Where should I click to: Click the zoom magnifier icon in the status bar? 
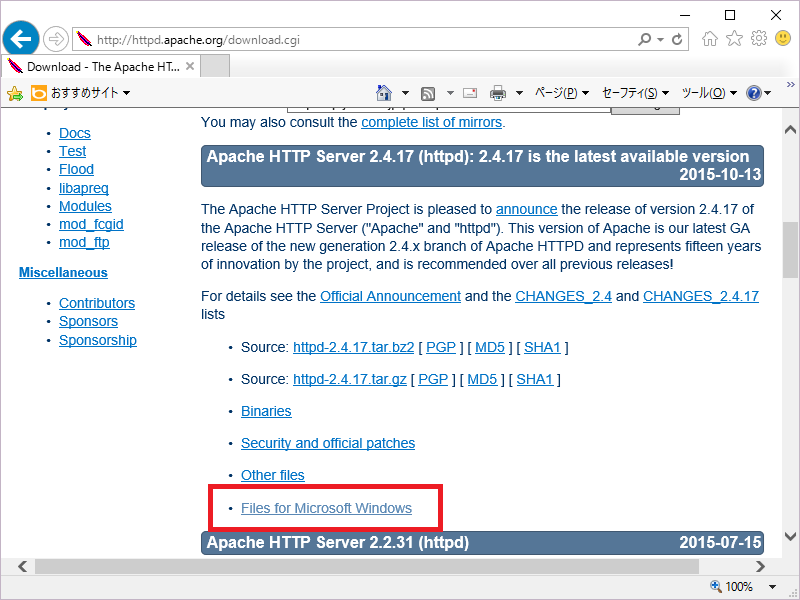(x=715, y=586)
